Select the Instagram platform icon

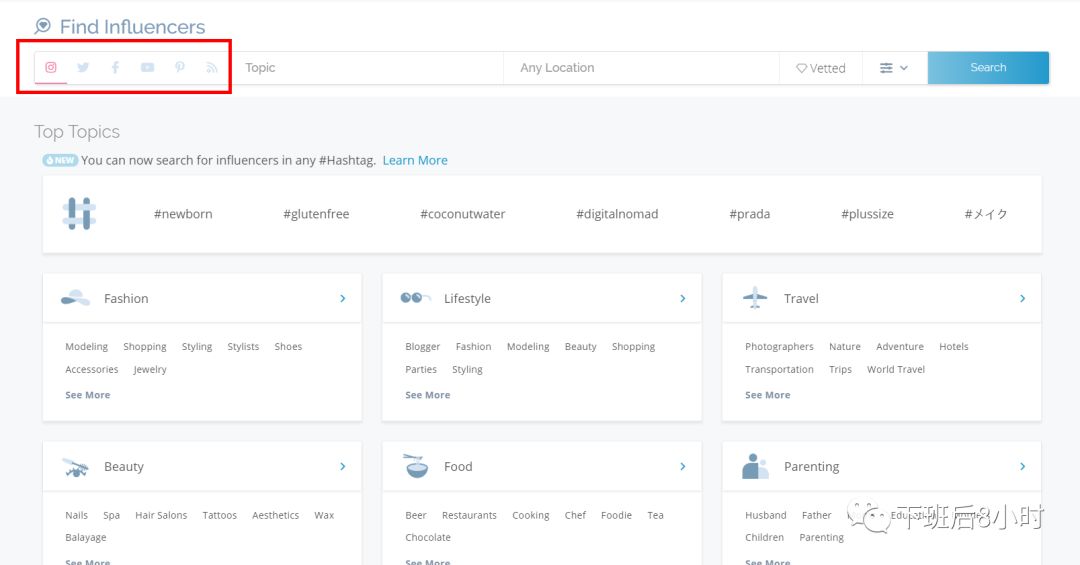[51, 68]
